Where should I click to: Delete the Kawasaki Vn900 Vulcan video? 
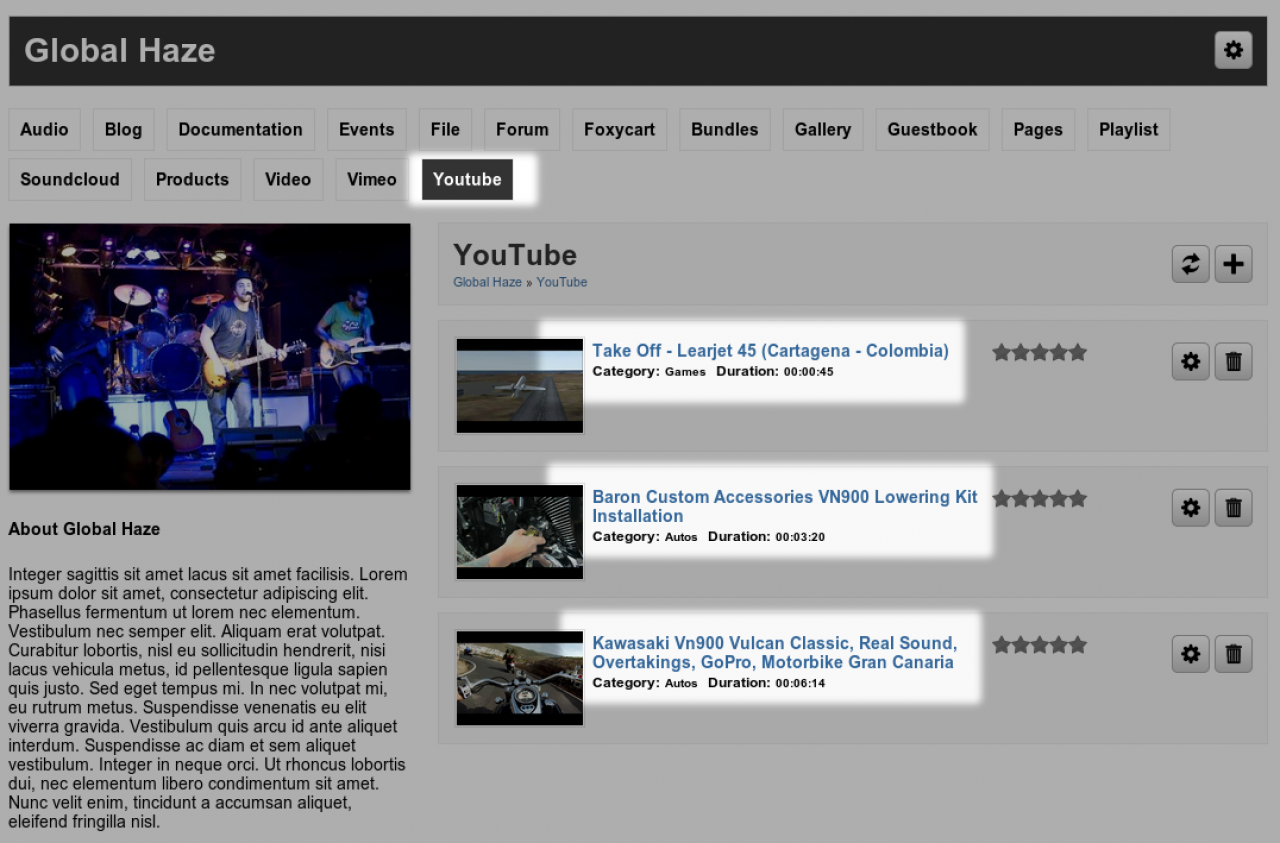(1233, 654)
